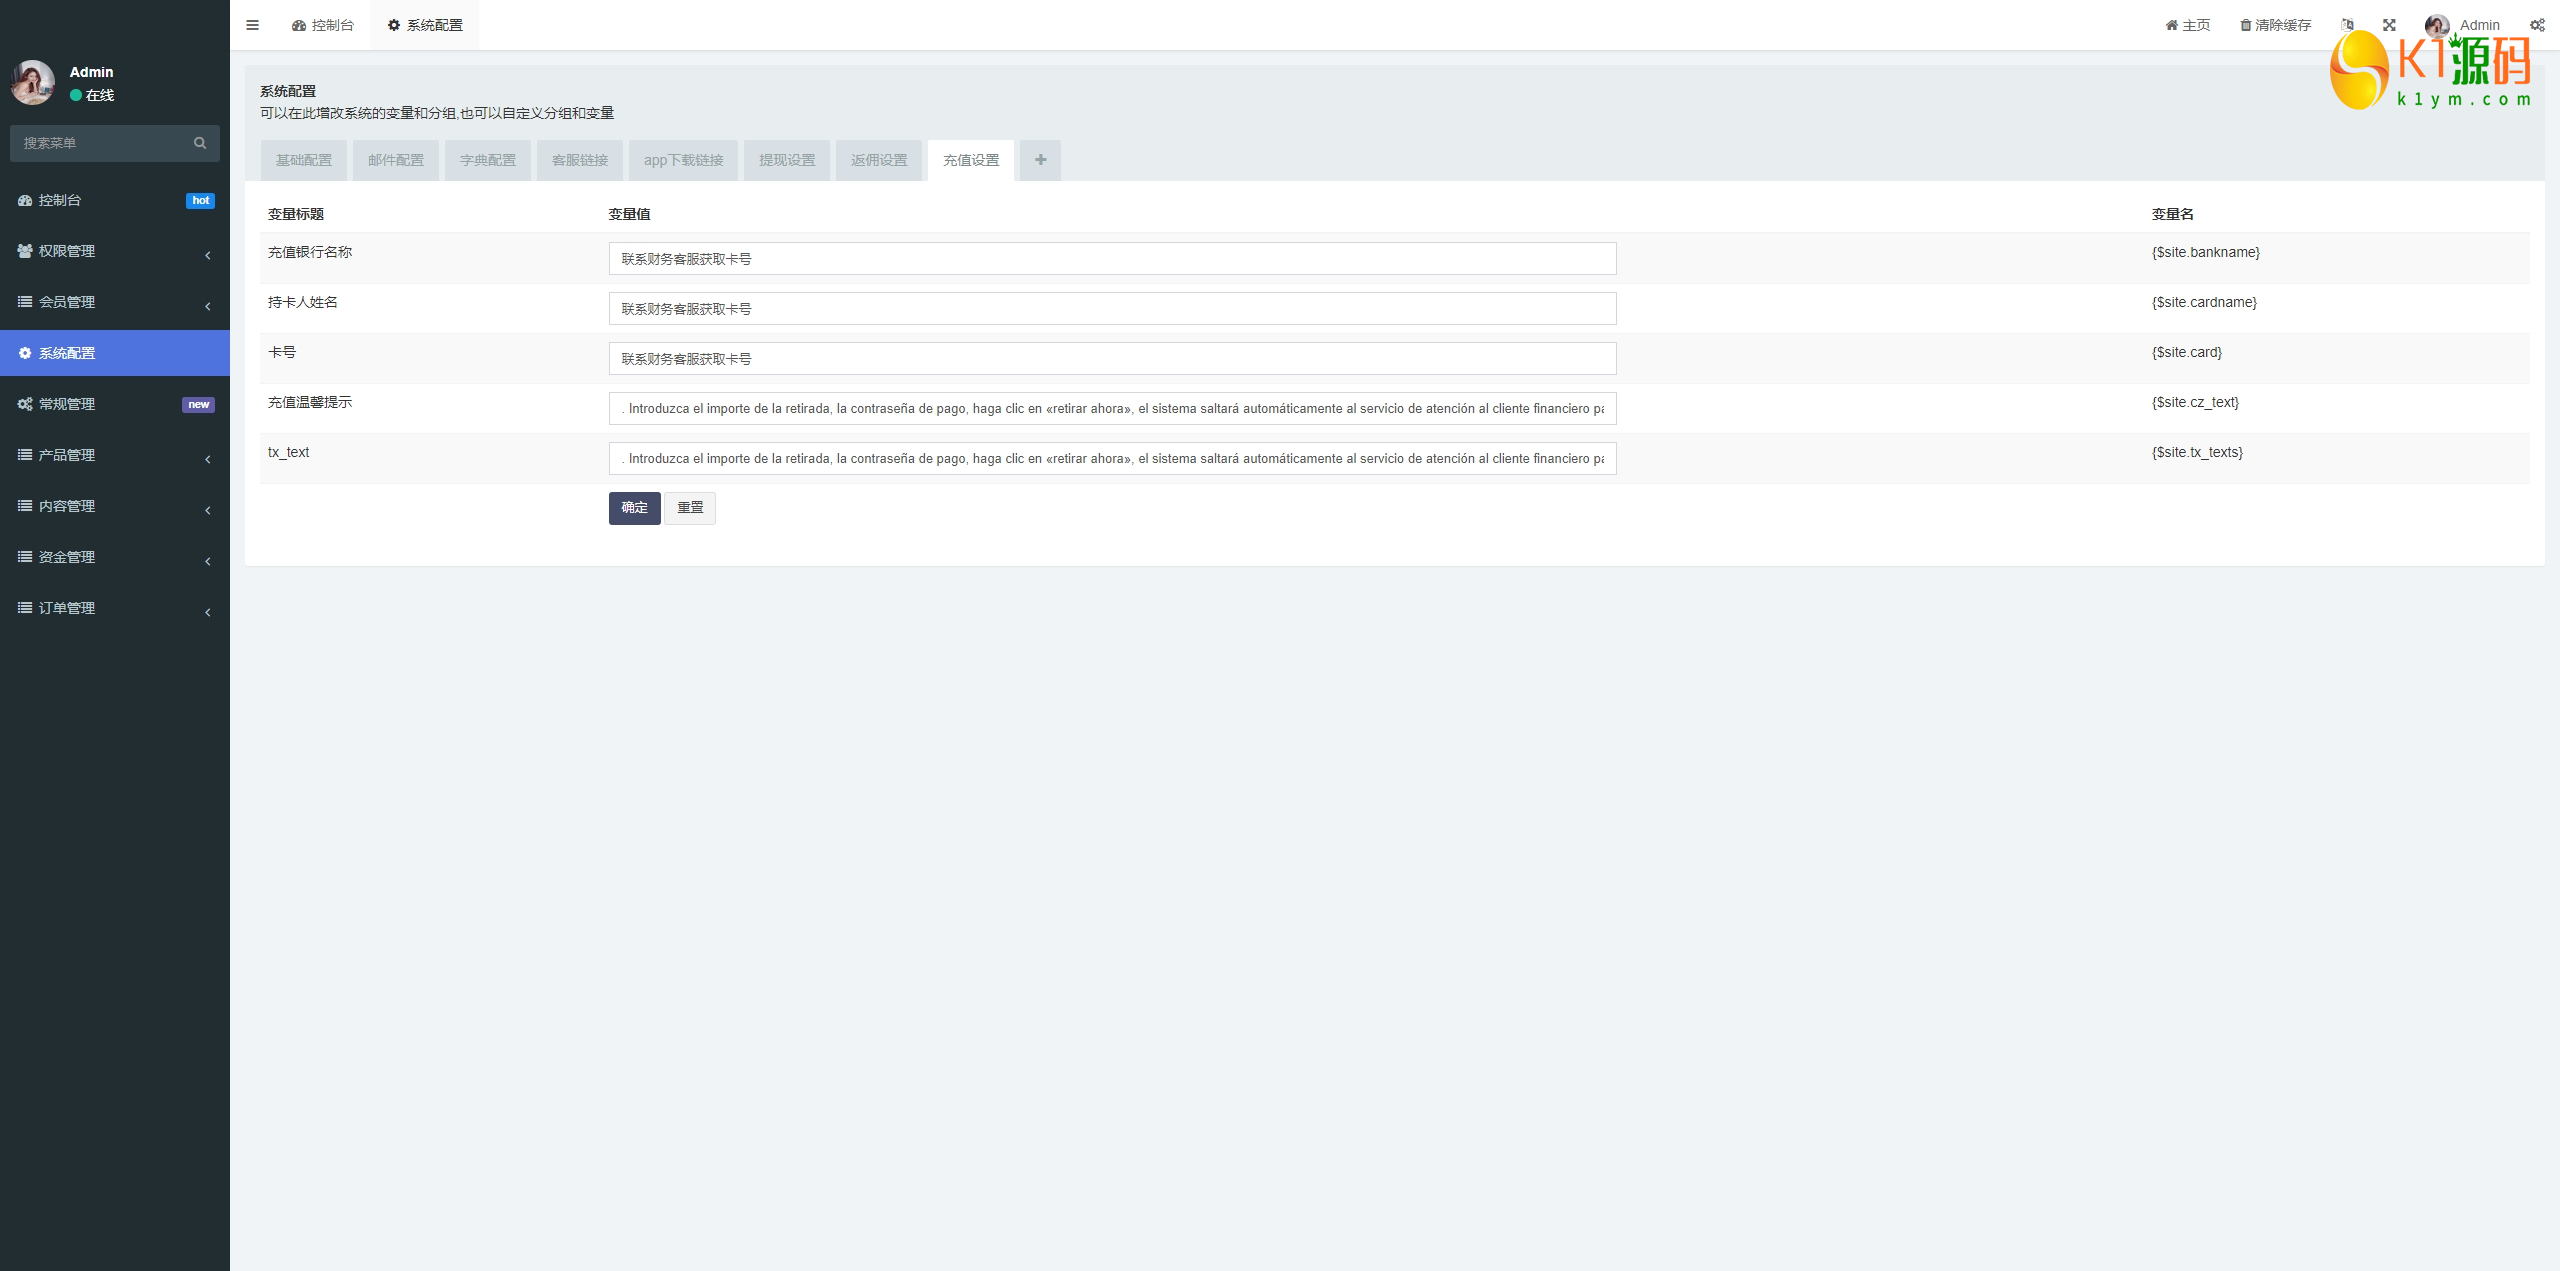Click the search magnifier icon in sidebar
Viewport: 2560px width, 1271px height.
[200, 143]
